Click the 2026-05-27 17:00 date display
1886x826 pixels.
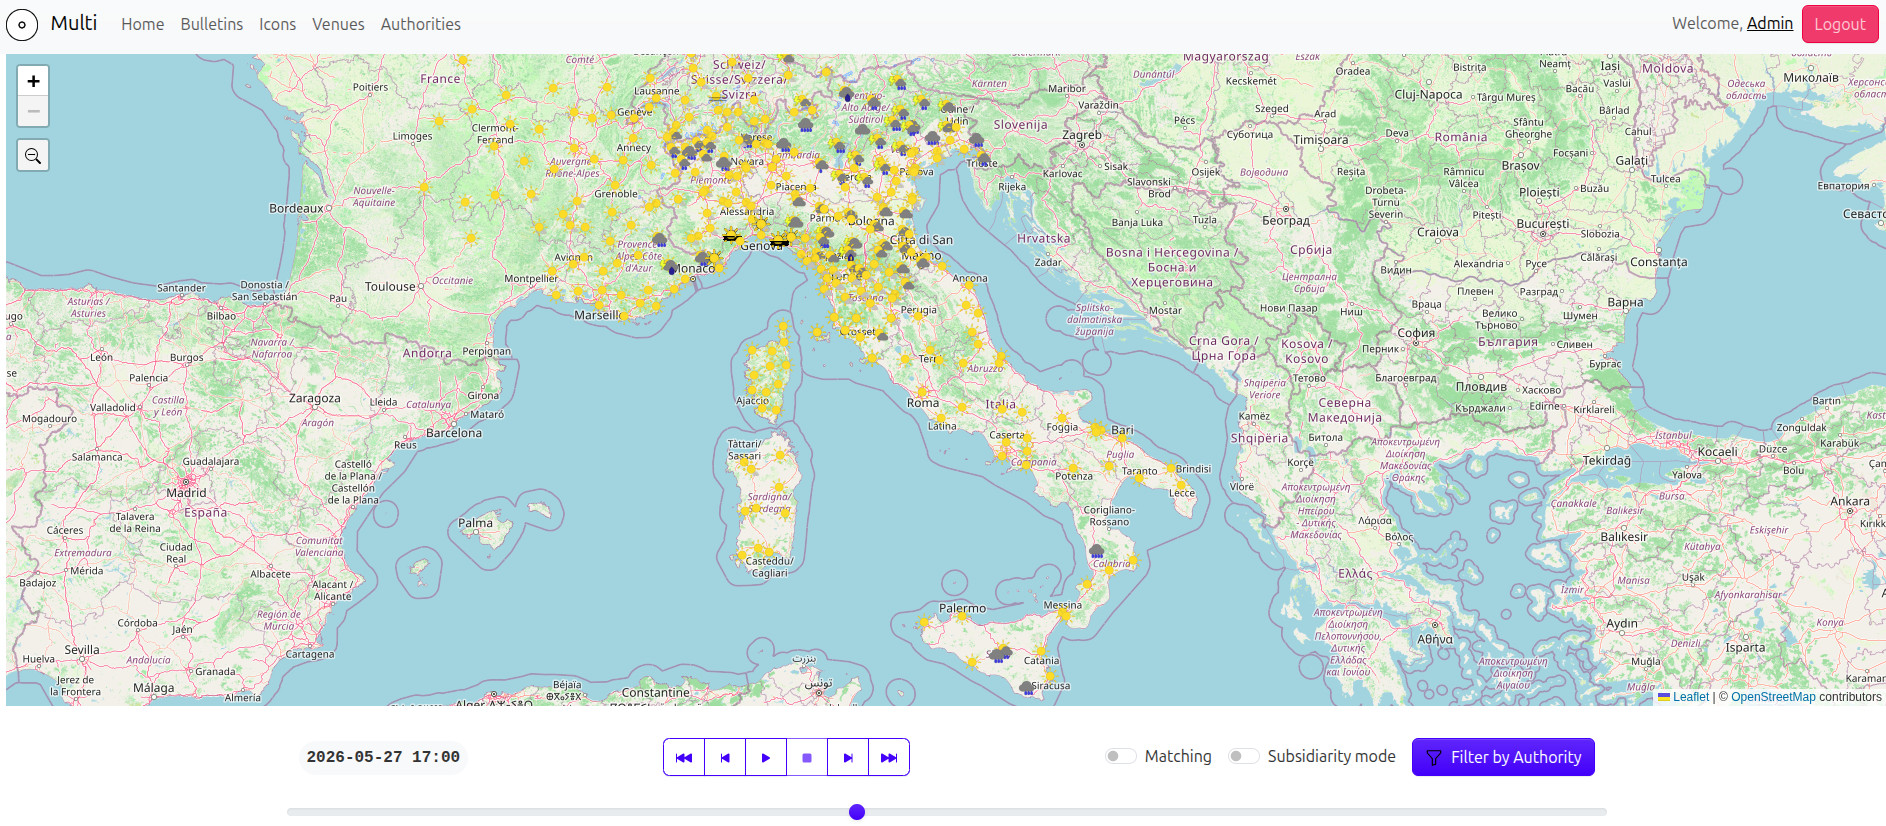pos(383,757)
